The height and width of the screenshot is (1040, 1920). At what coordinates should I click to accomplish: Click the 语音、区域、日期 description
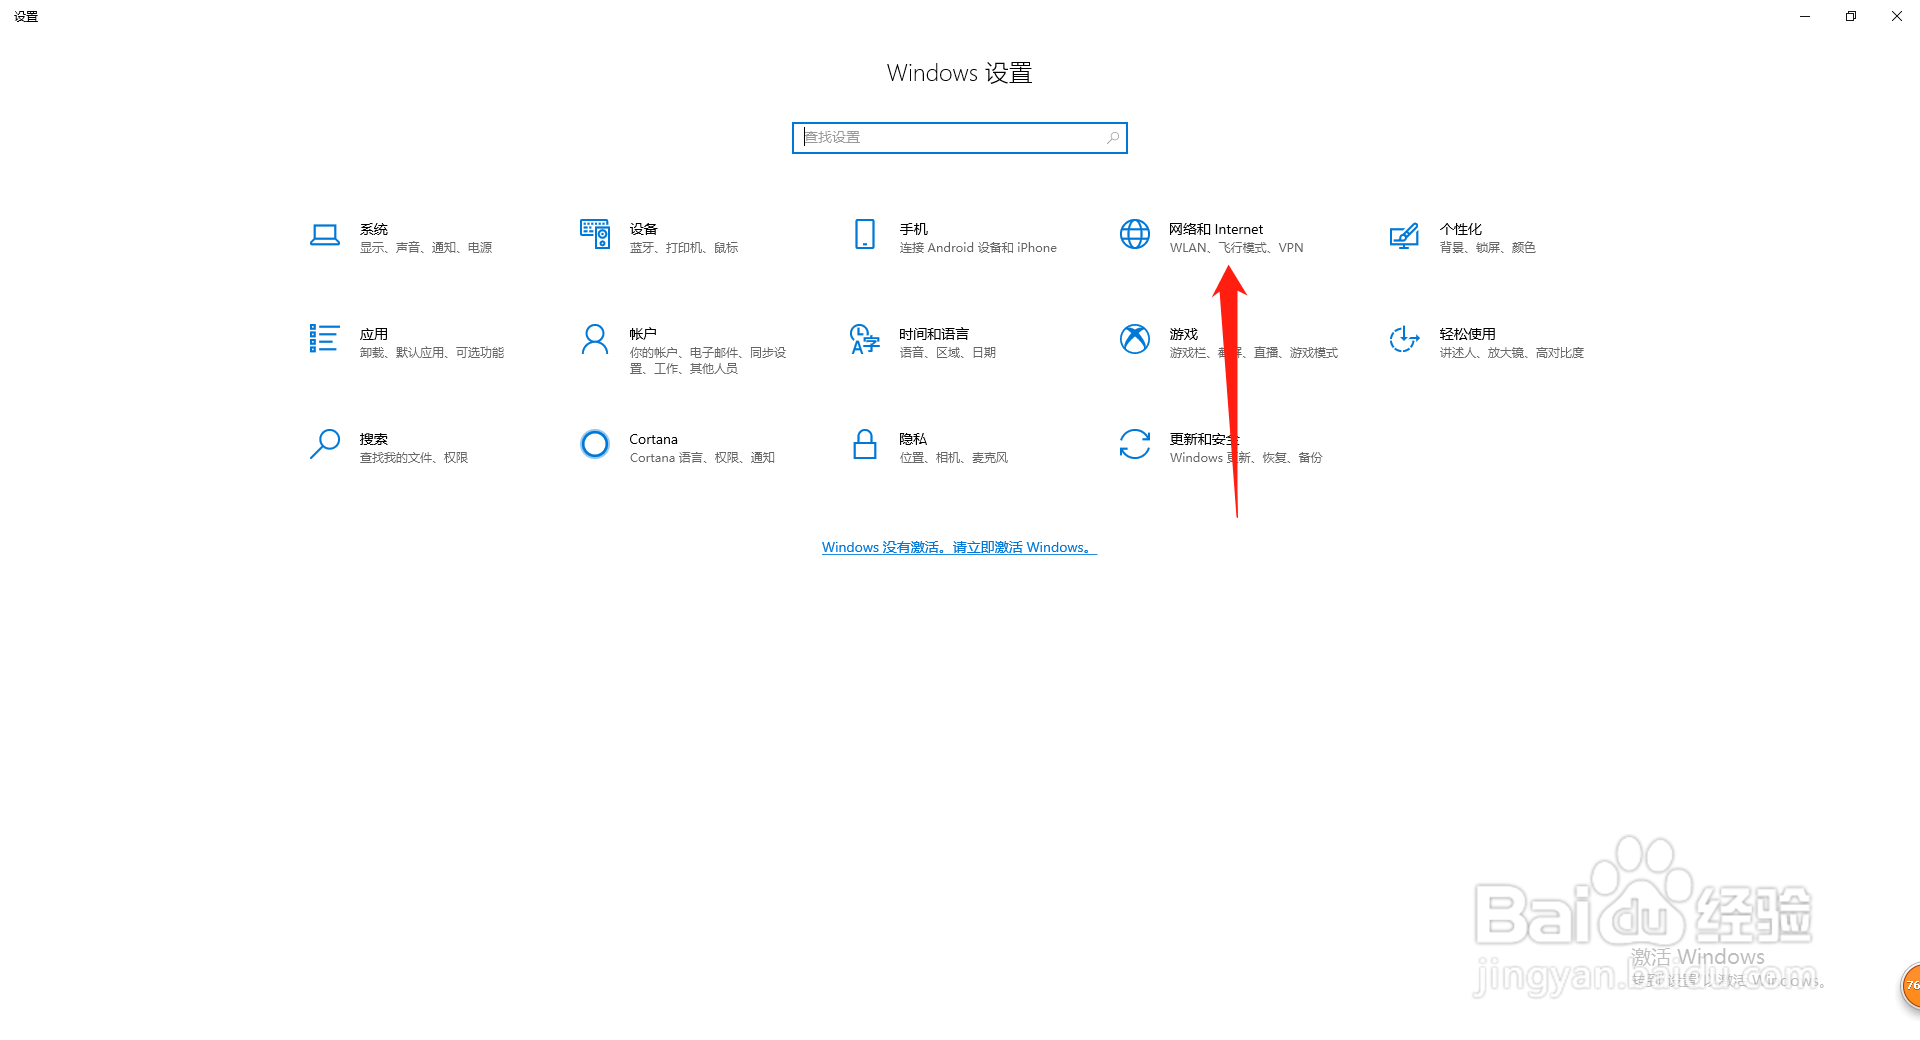tap(948, 353)
